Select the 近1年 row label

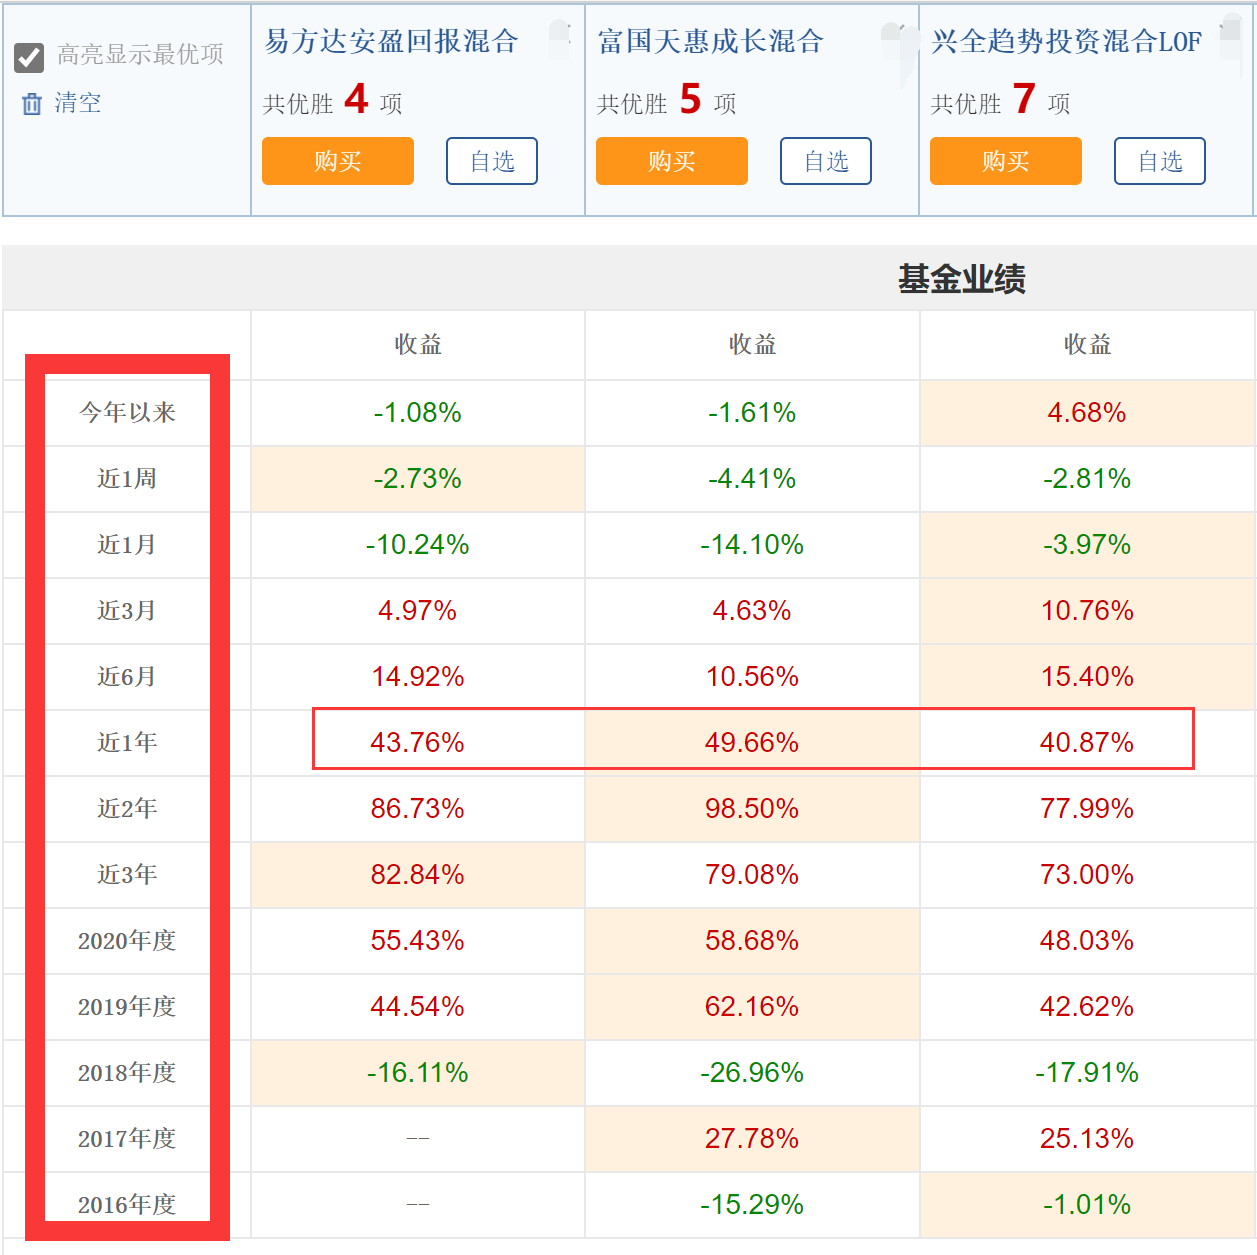click(x=127, y=743)
